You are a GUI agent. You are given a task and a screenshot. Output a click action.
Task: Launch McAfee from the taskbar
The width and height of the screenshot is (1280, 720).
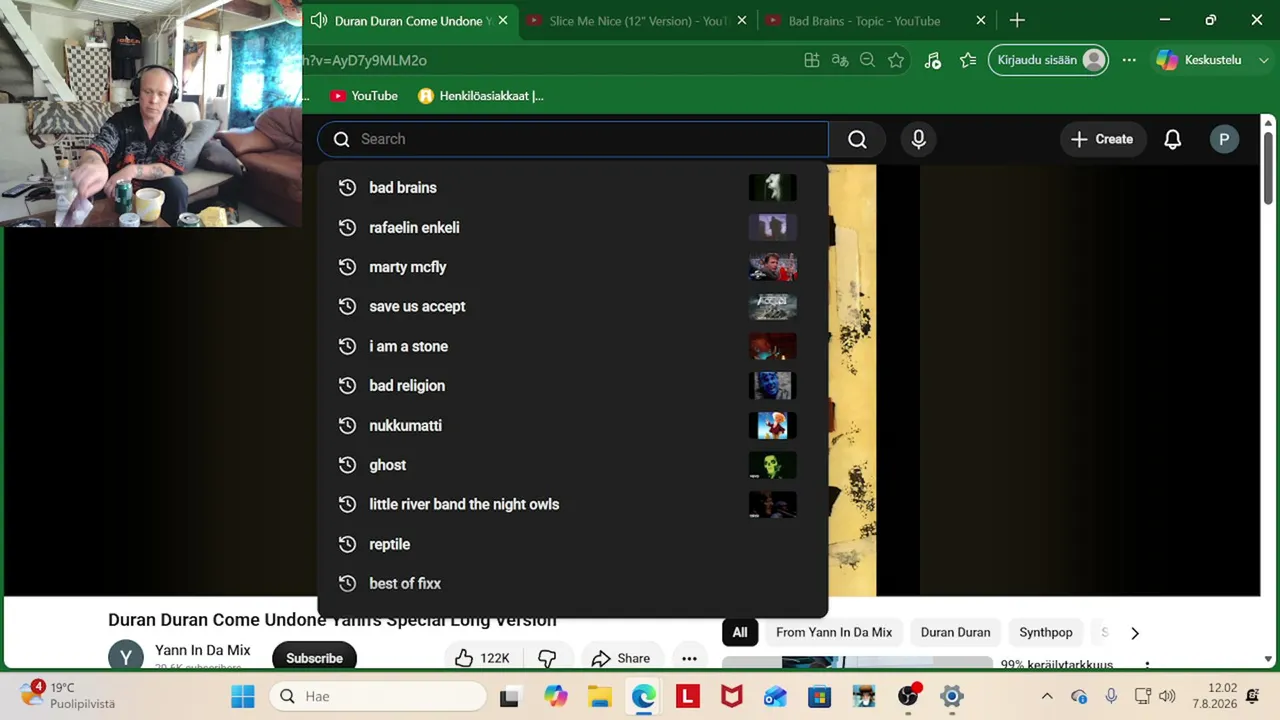click(731, 696)
